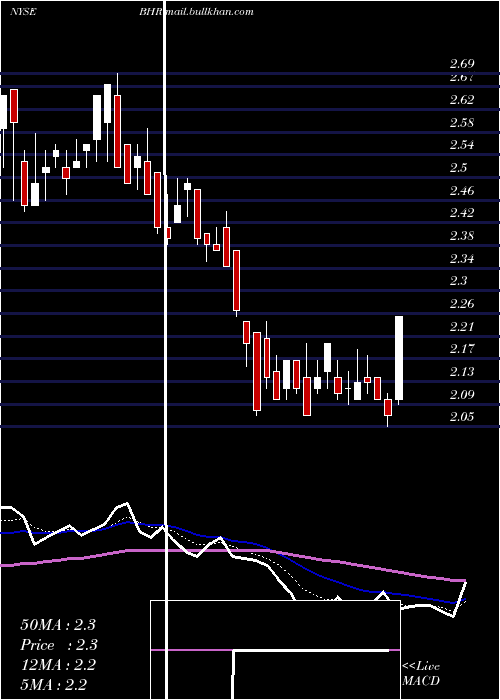Click the 12MA : 2.2 readout
Viewport: 500px width, 700px height.
point(58,665)
